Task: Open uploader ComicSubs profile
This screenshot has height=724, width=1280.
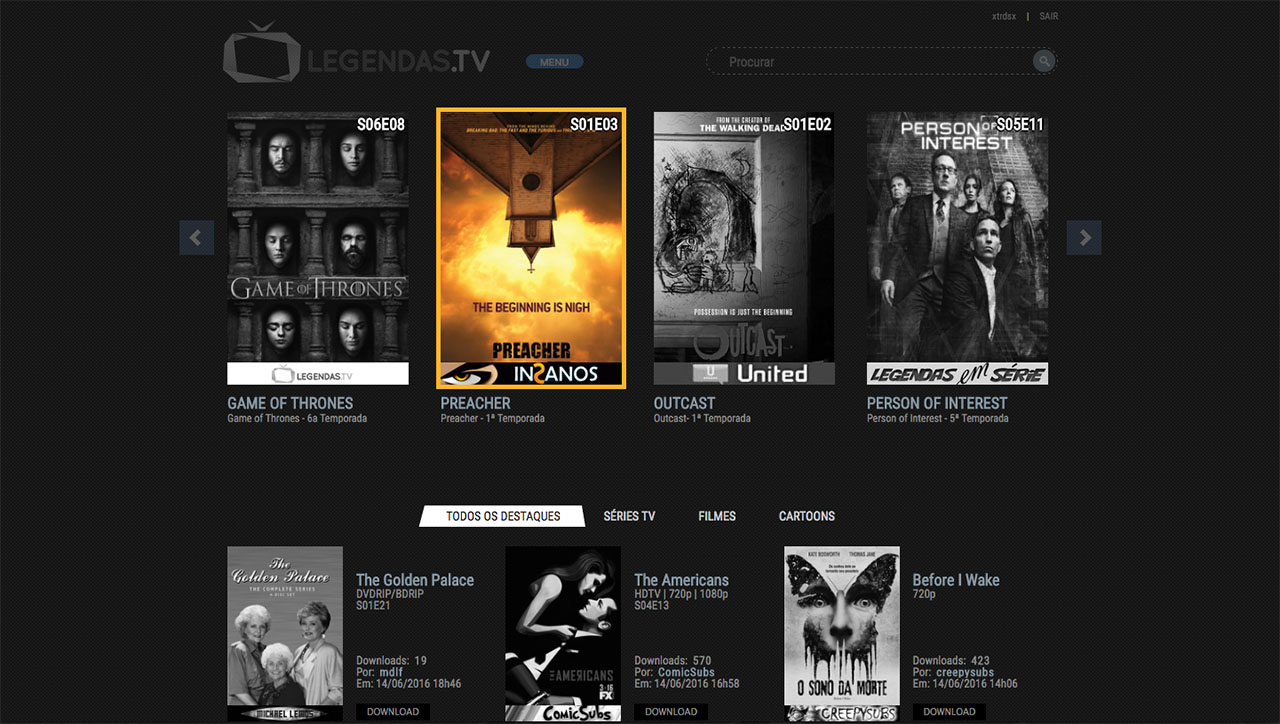Action: 686,672
